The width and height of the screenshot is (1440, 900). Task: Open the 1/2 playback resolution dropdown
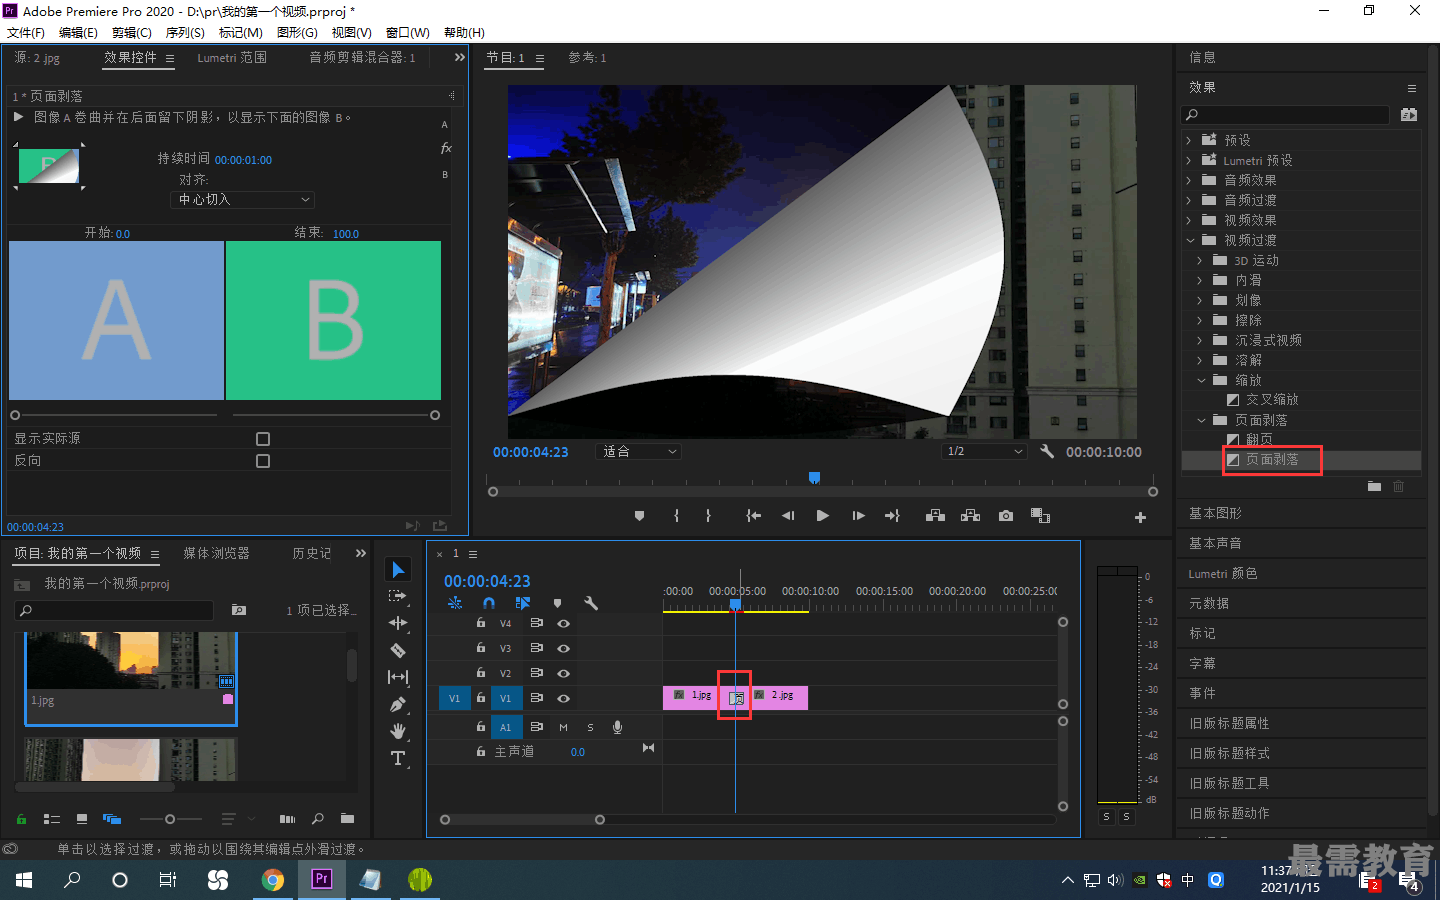click(985, 452)
